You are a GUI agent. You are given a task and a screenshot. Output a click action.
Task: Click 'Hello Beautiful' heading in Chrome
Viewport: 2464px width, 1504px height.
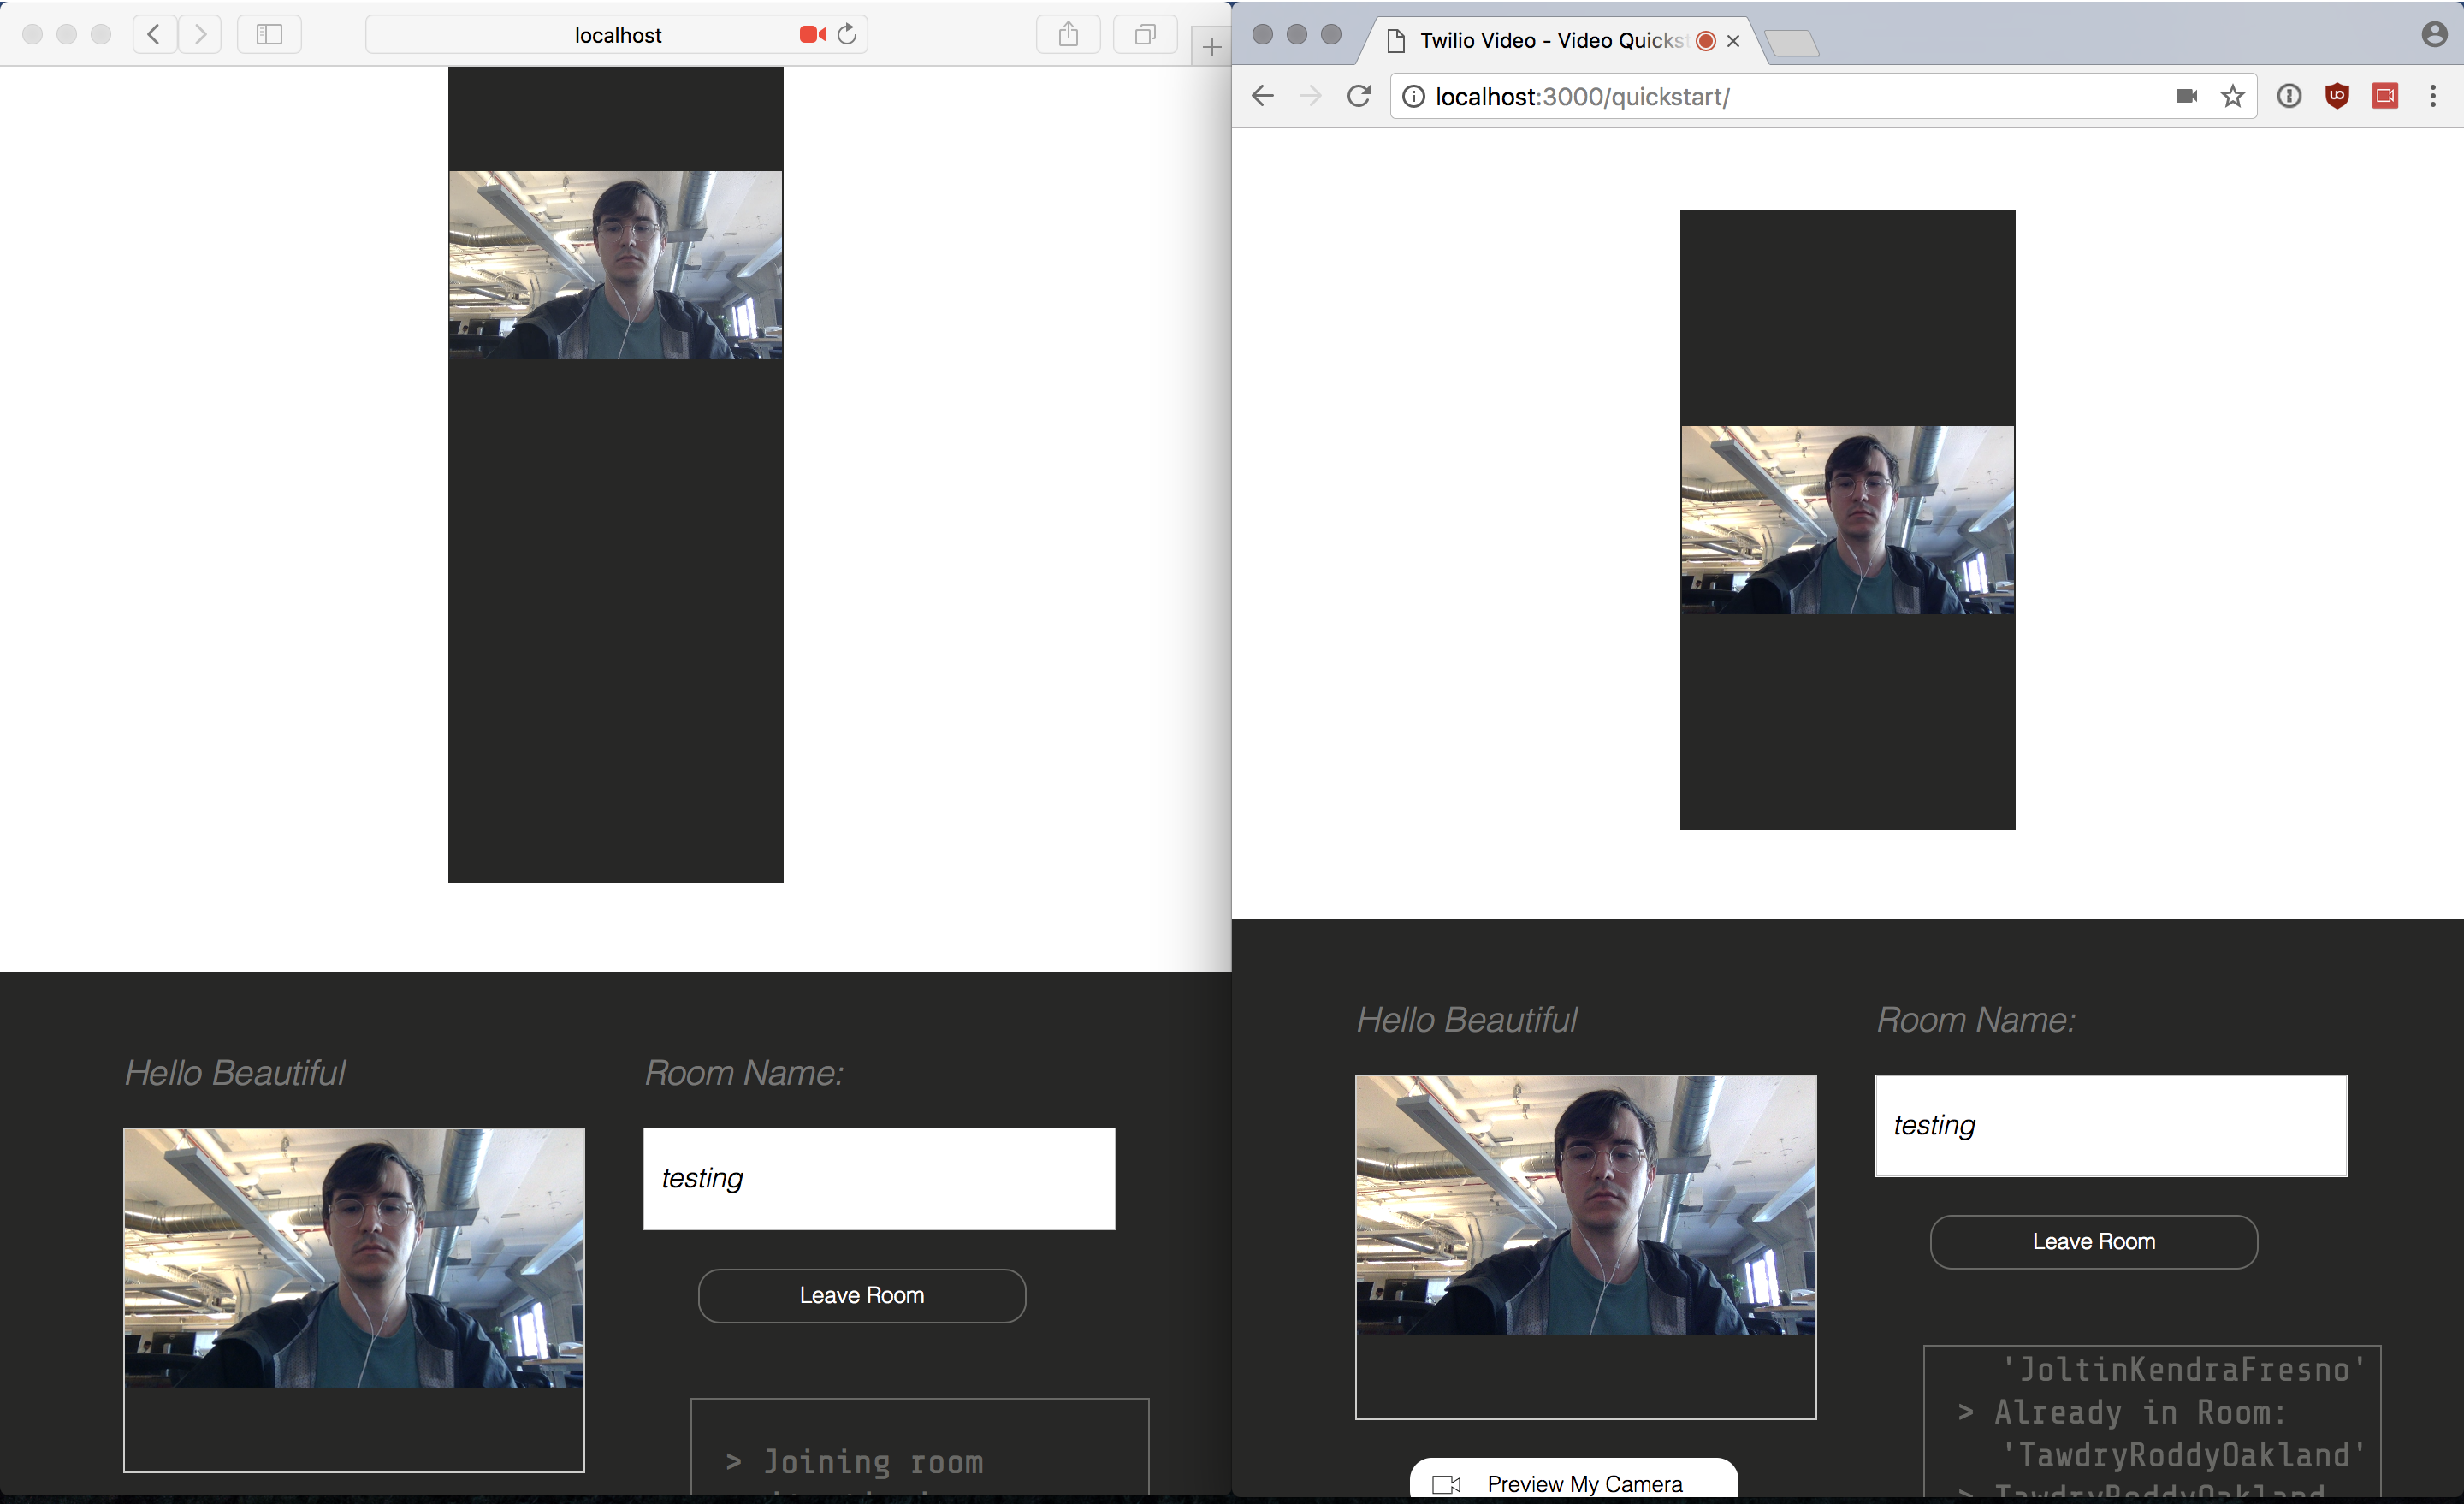point(1467,1020)
